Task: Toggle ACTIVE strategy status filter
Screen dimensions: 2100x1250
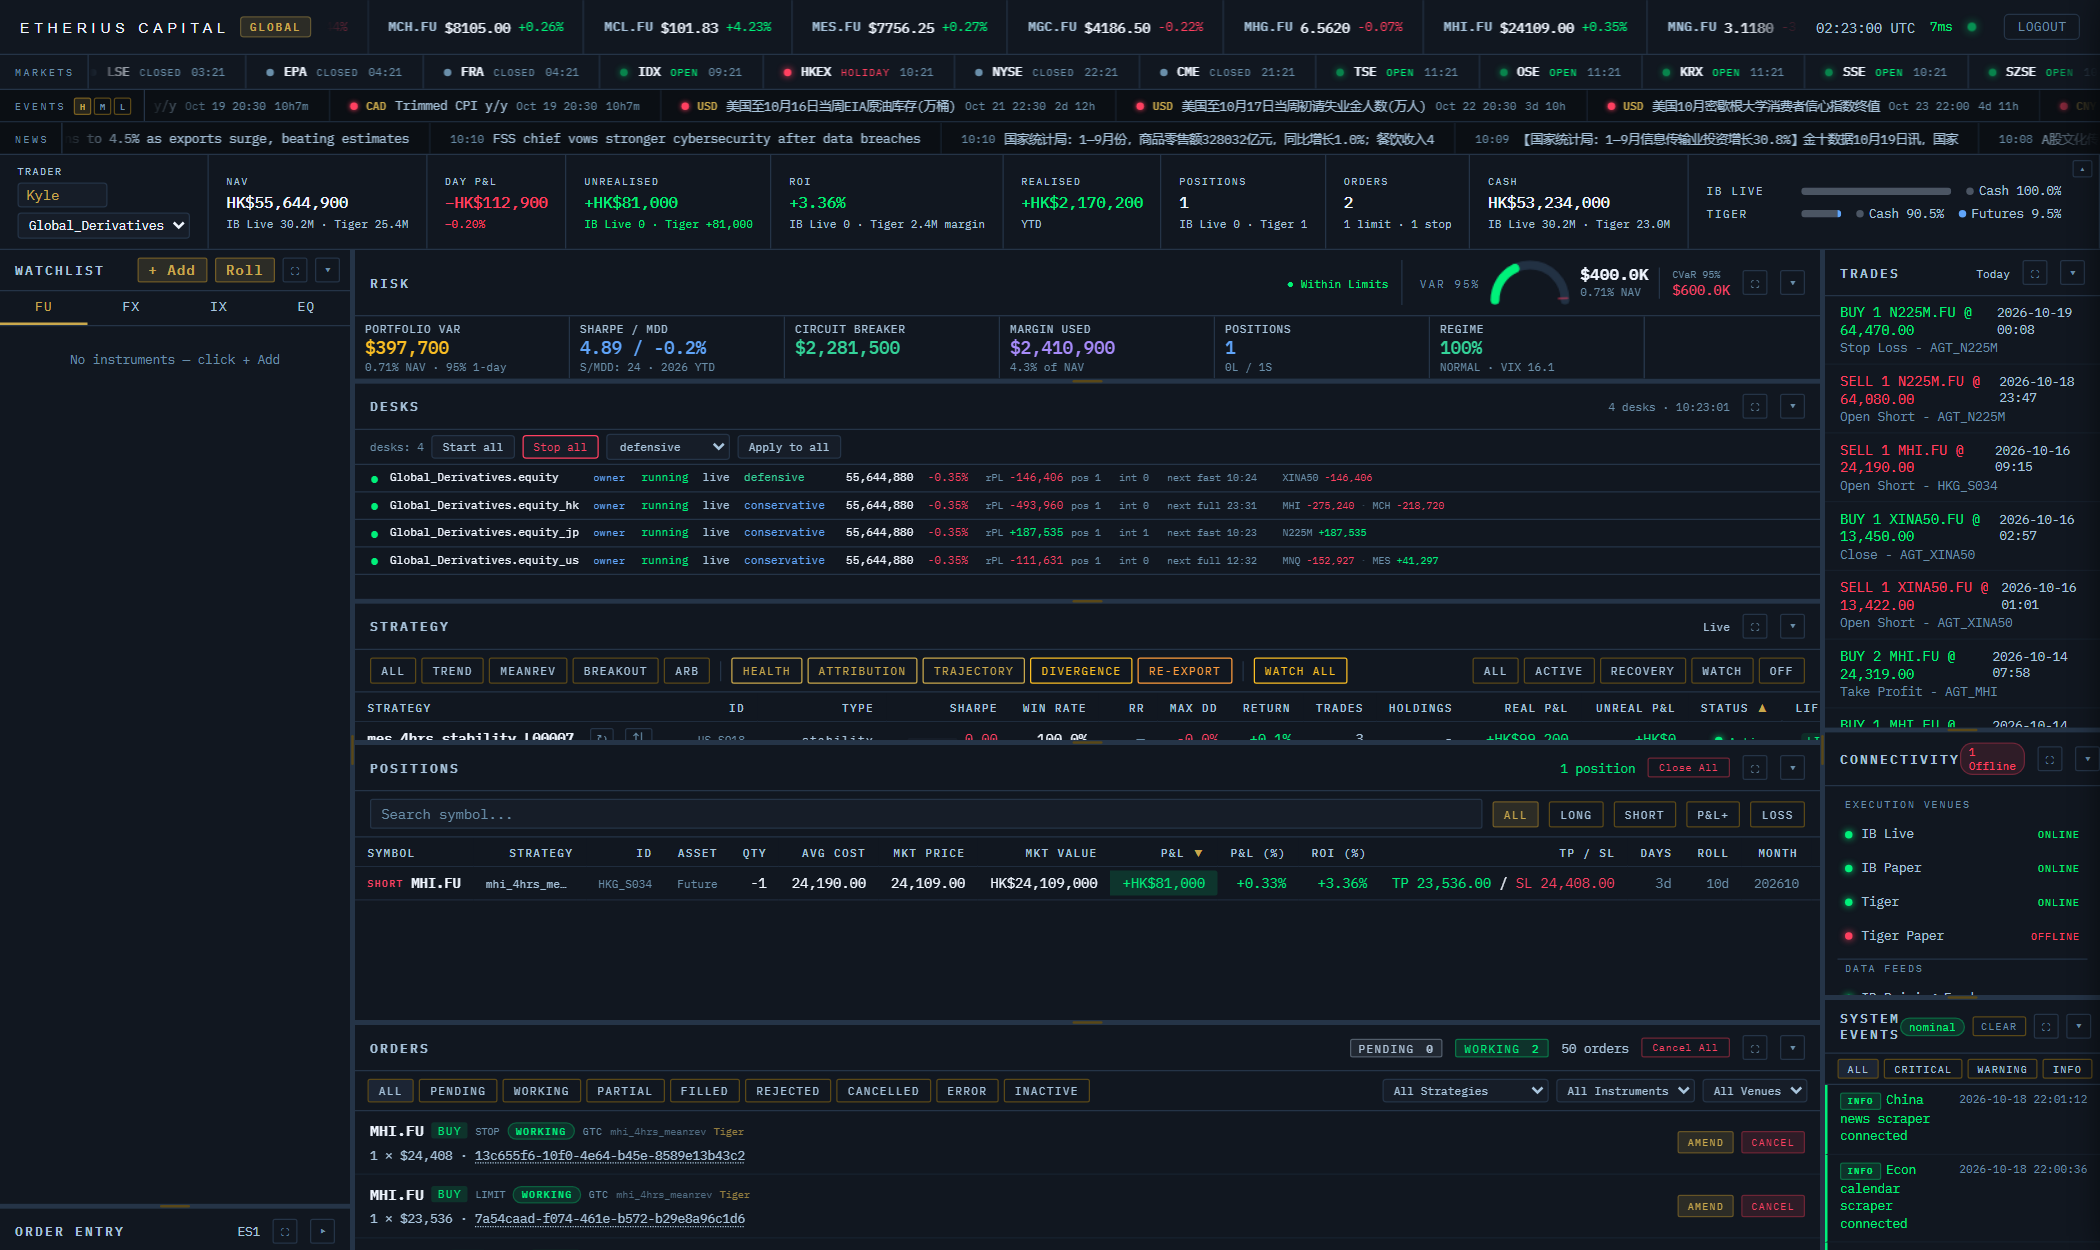Action: tap(1559, 671)
